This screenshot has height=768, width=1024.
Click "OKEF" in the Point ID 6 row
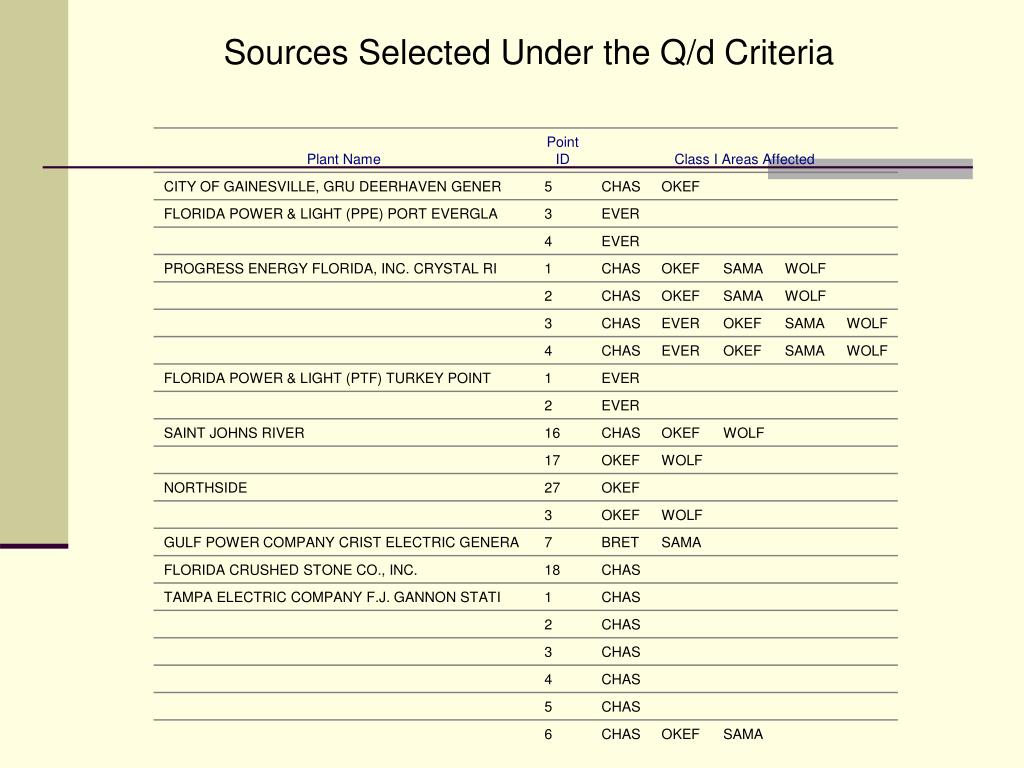(x=680, y=734)
